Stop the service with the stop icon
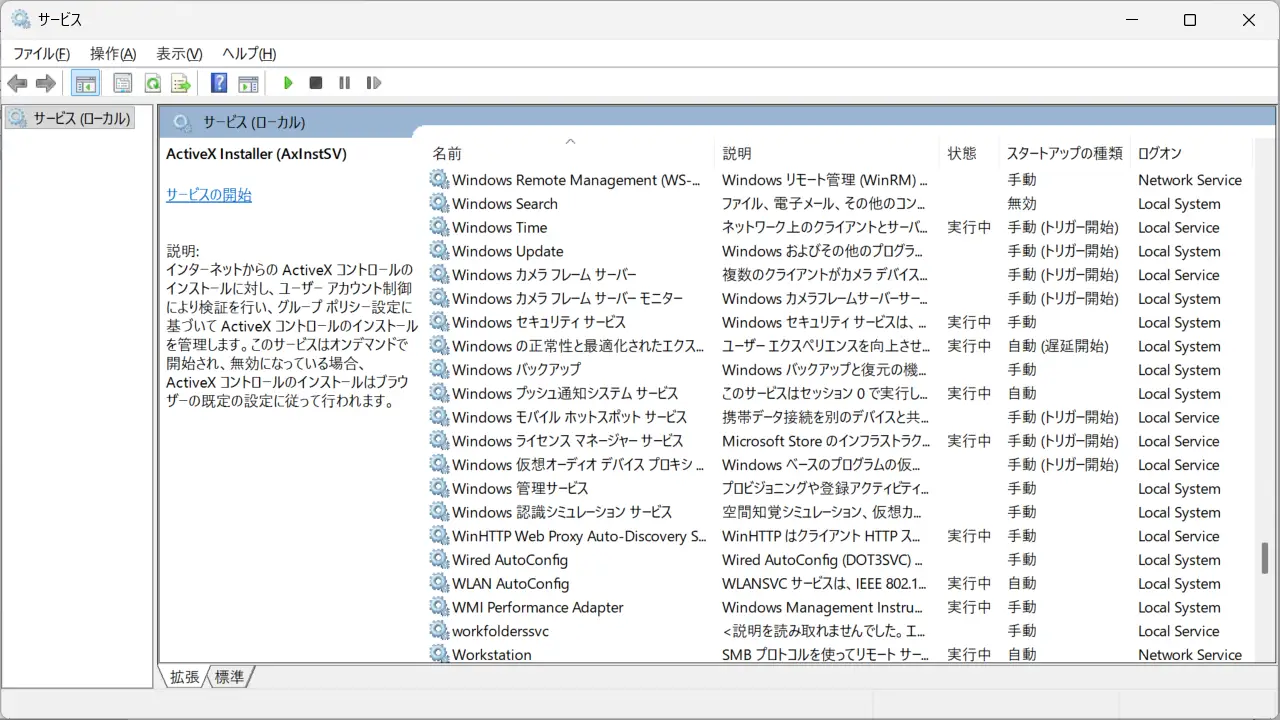Screen dimensions: 1280x720 [x=316, y=82]
